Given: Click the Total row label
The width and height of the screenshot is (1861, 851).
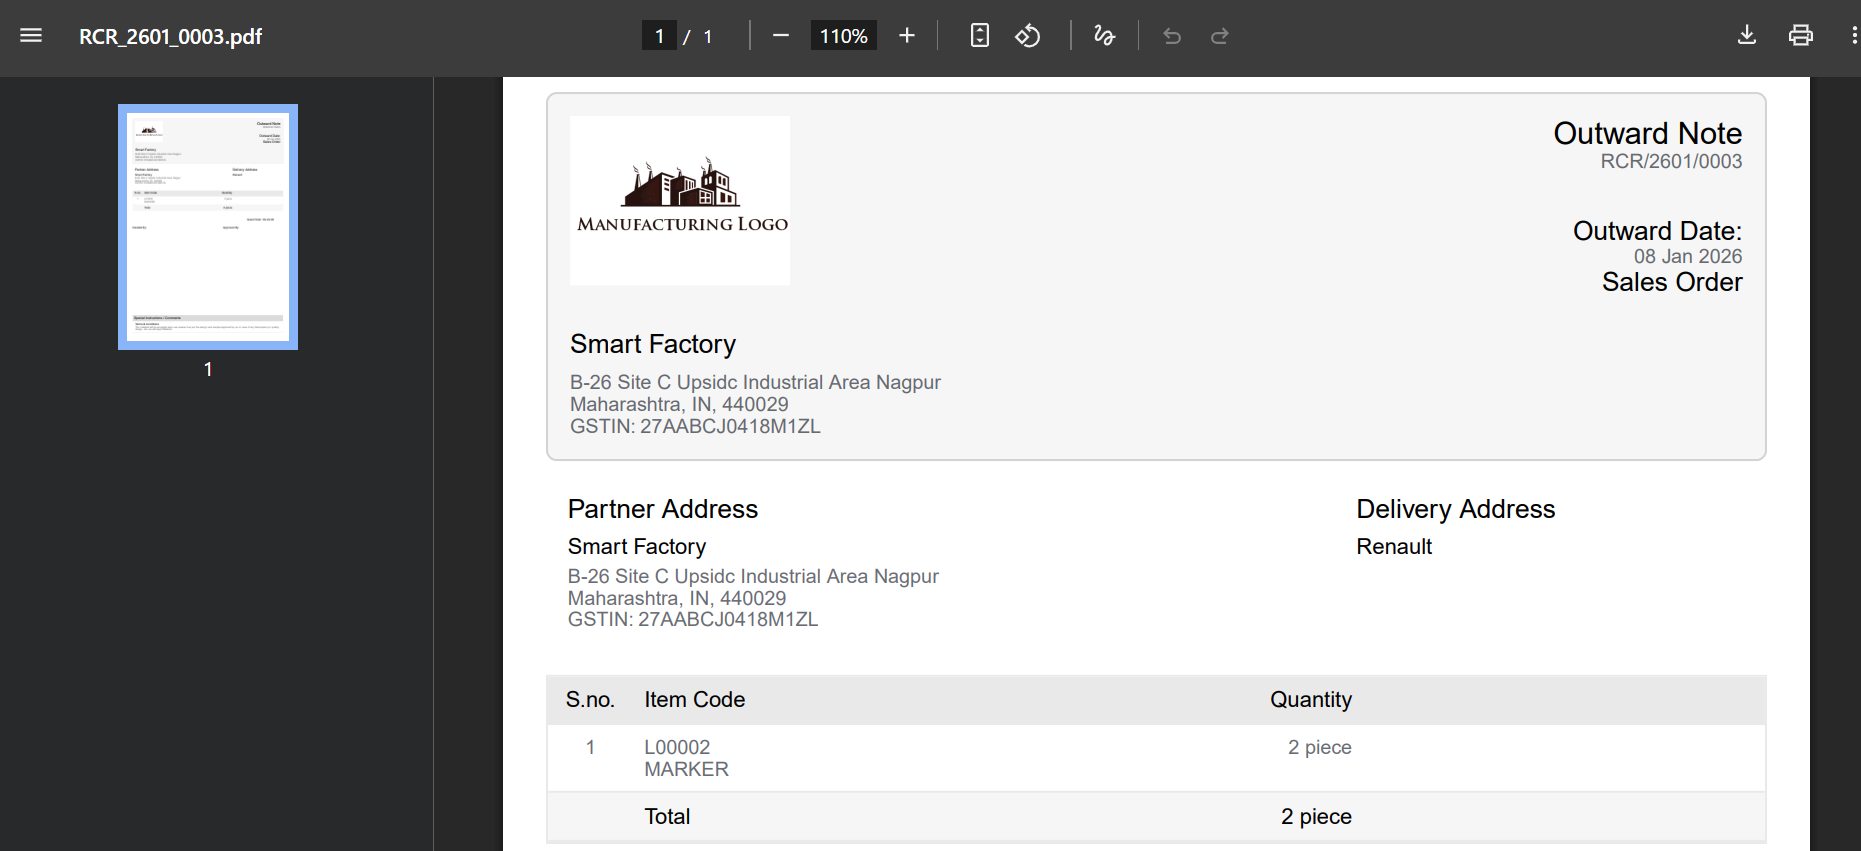Looking at the screenshot, I should [x=667, y=816].
